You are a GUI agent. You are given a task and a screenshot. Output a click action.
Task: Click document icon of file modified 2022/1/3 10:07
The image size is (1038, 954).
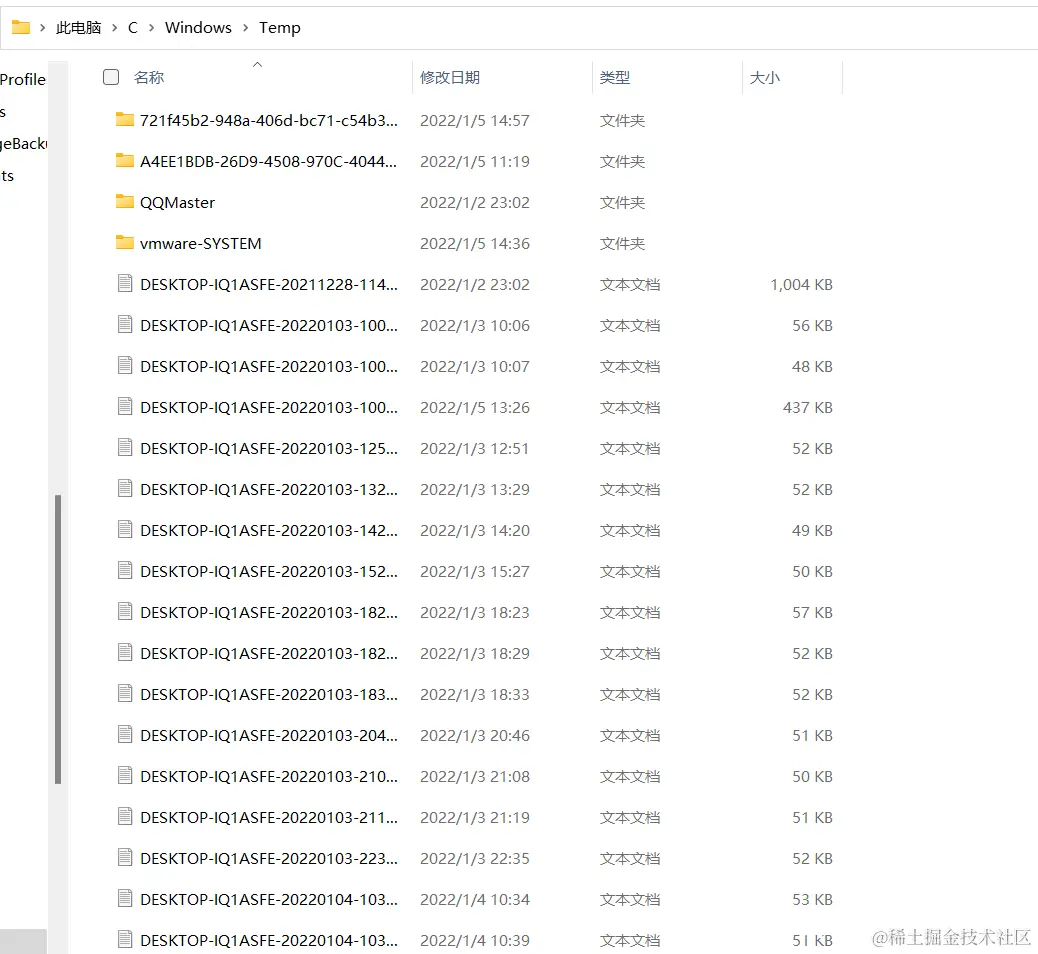coord(124,365)
